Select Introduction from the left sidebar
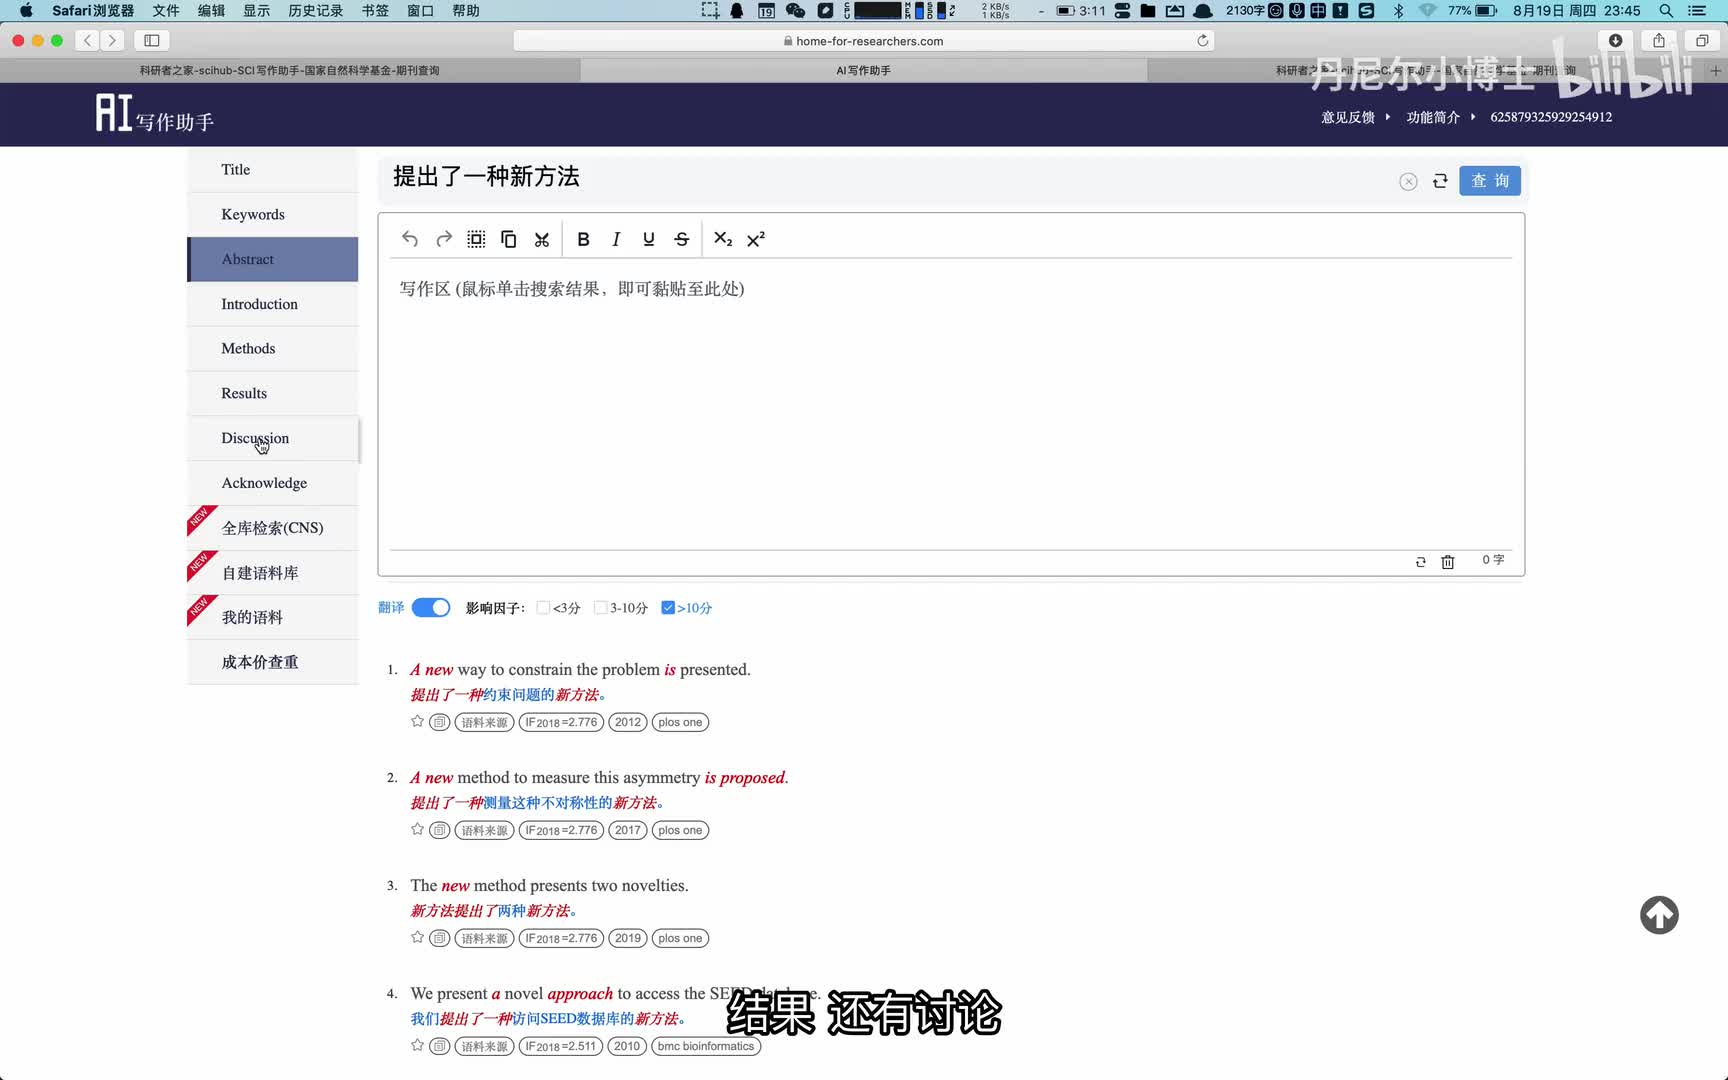 (x=259, y=304)
